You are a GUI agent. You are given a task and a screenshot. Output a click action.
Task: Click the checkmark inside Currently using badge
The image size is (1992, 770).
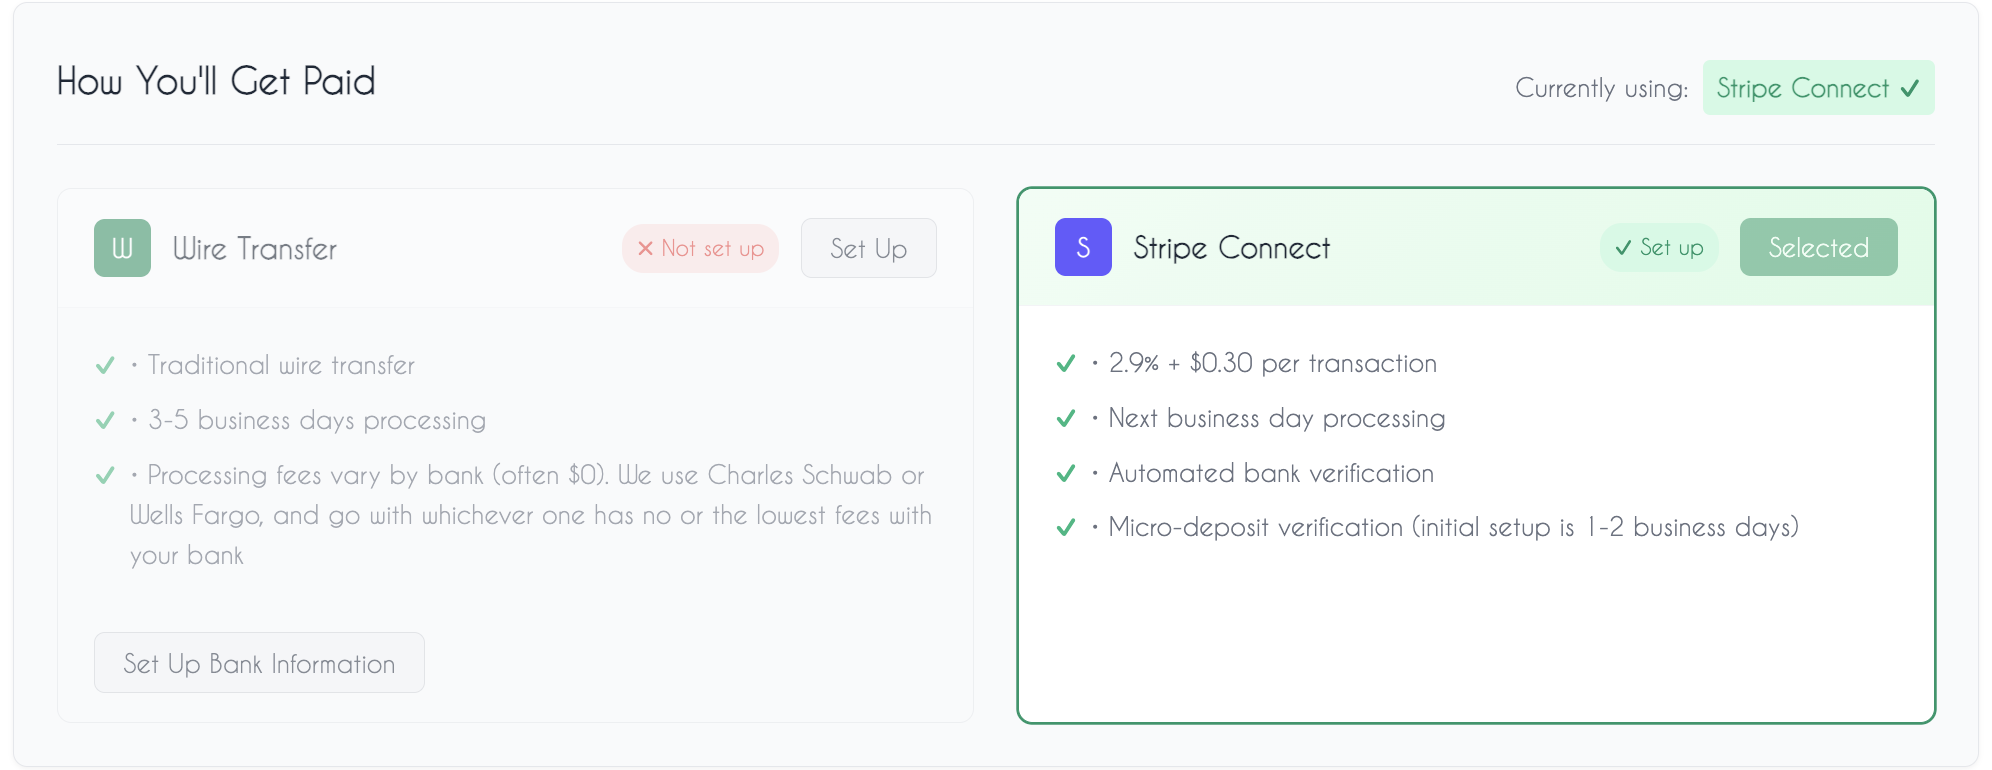[1911, 88]
